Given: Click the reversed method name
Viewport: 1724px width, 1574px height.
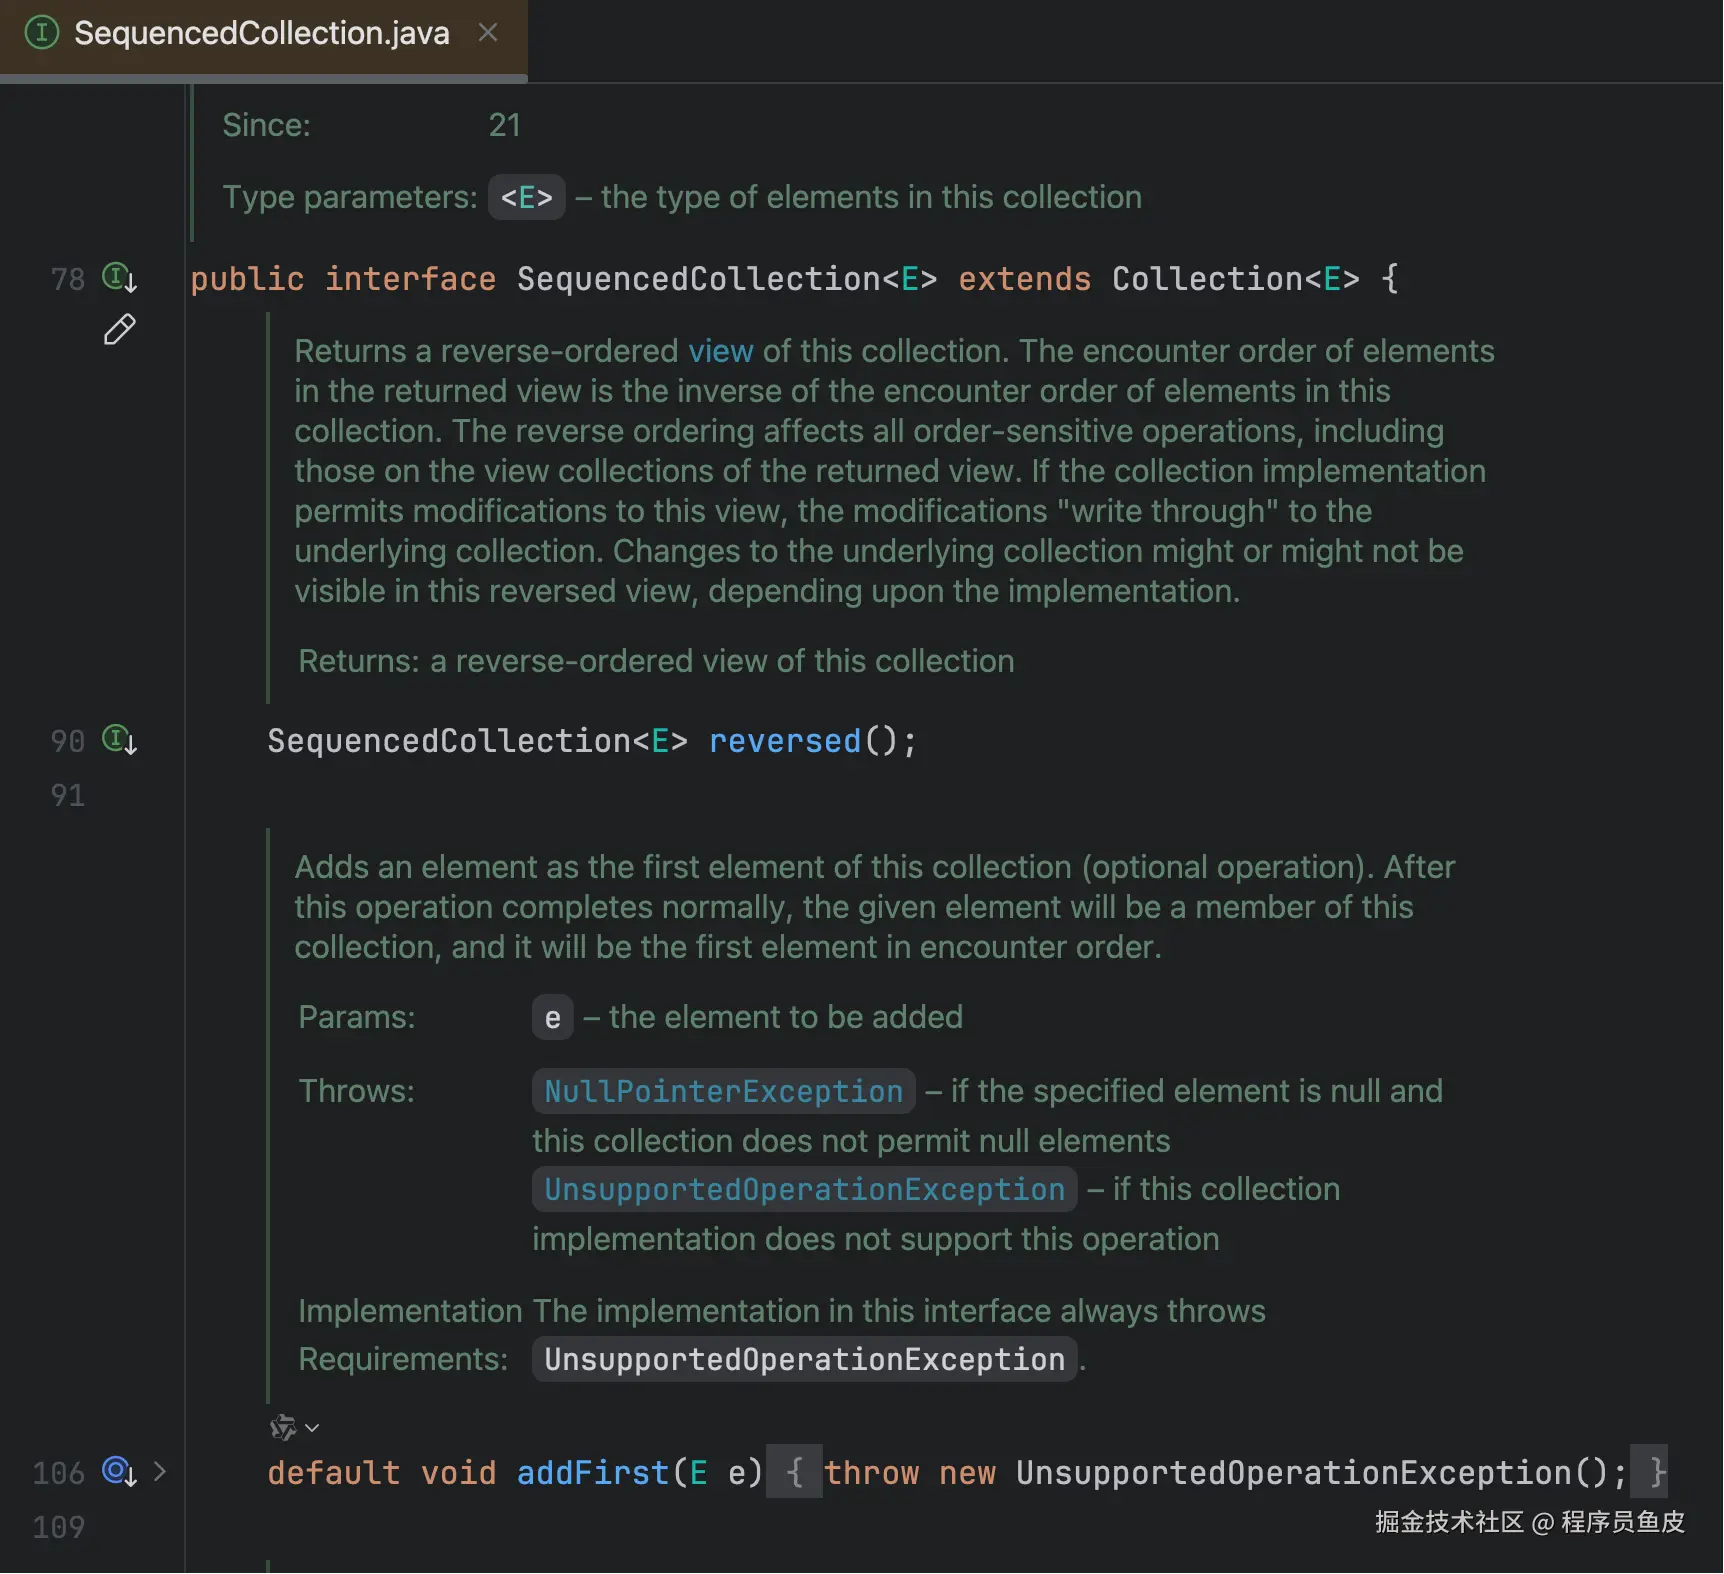Looking at the screenshot, I should pyautogui.click(x=784, y=741).
